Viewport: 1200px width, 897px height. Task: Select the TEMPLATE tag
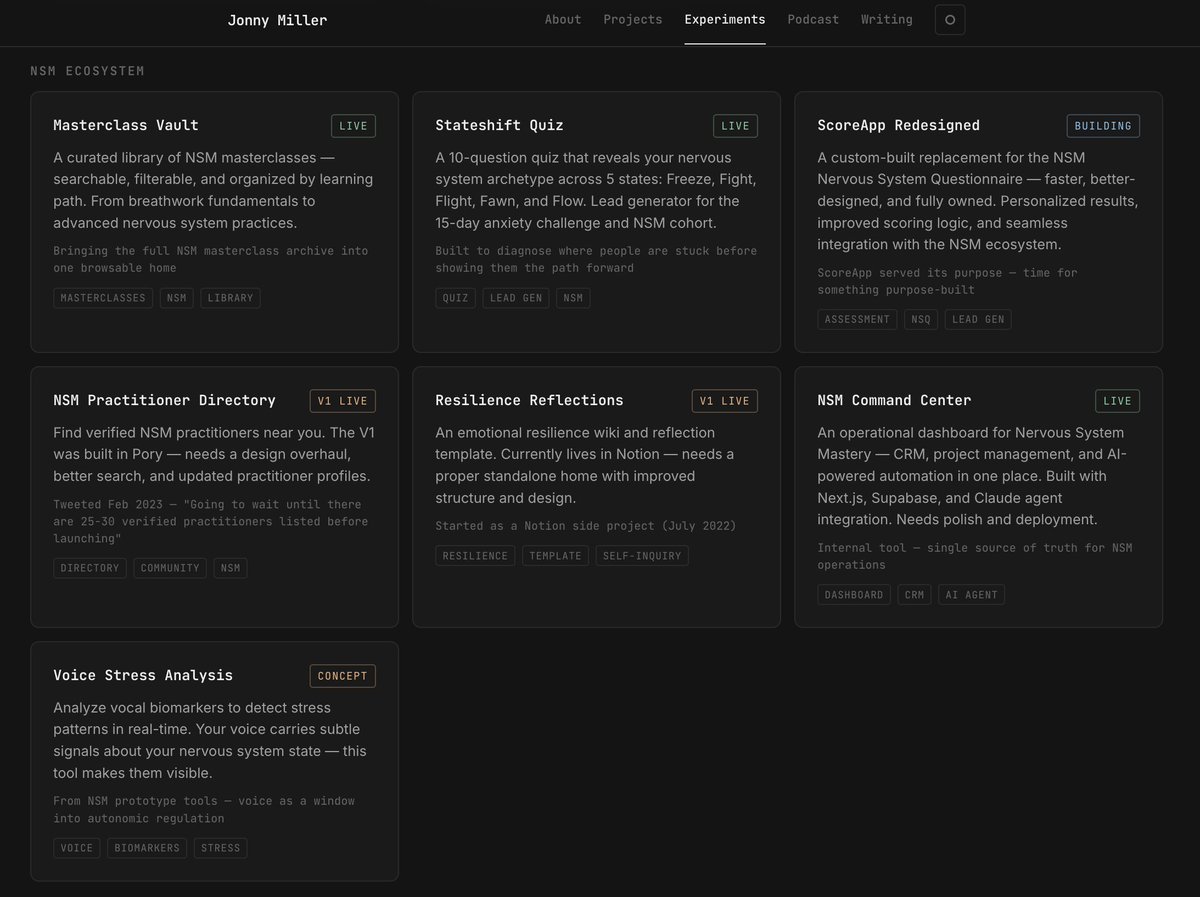coord(555,556)
